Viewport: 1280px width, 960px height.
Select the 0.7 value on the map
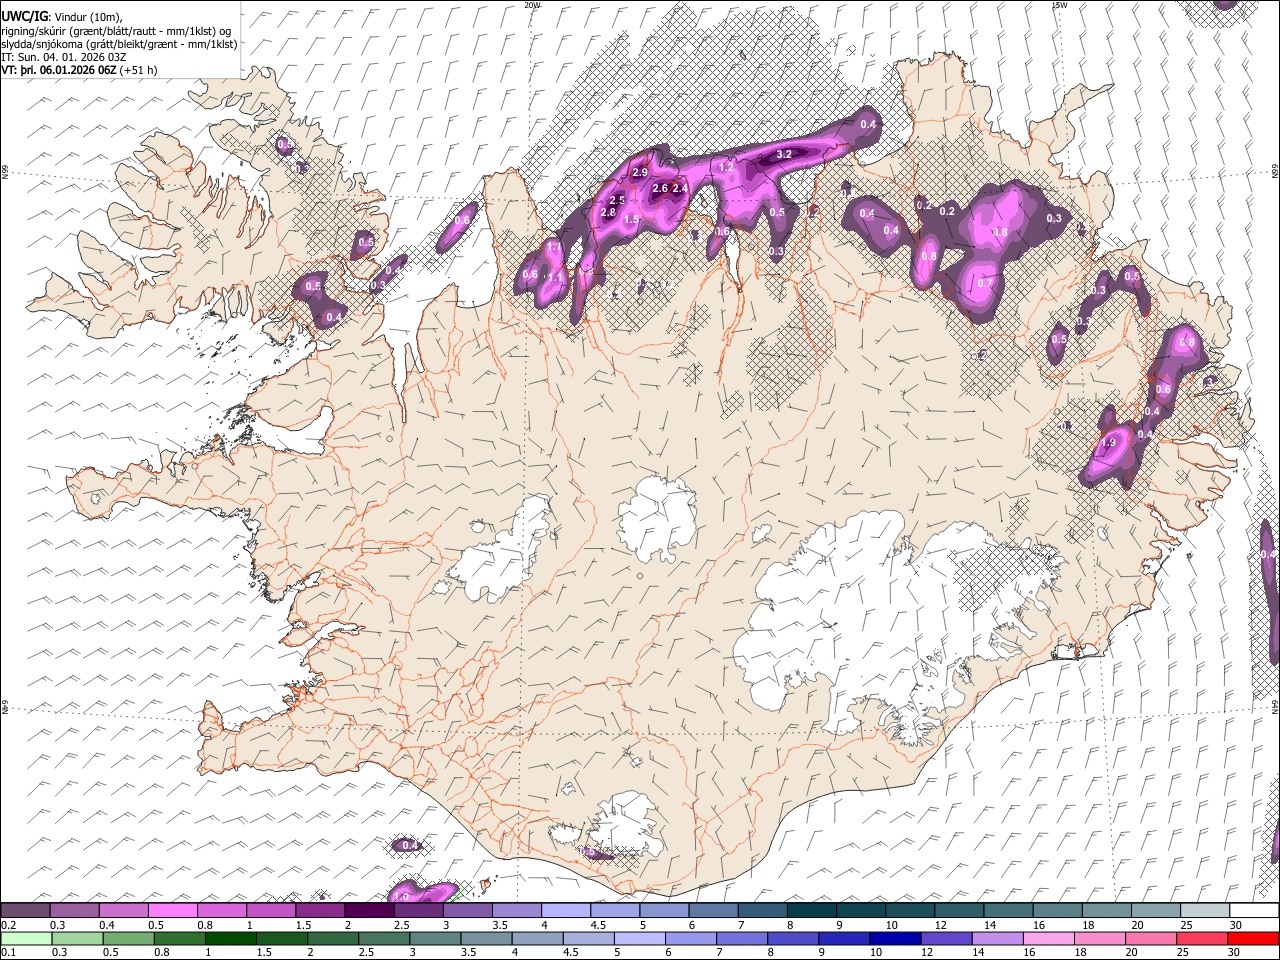[985, 283]
